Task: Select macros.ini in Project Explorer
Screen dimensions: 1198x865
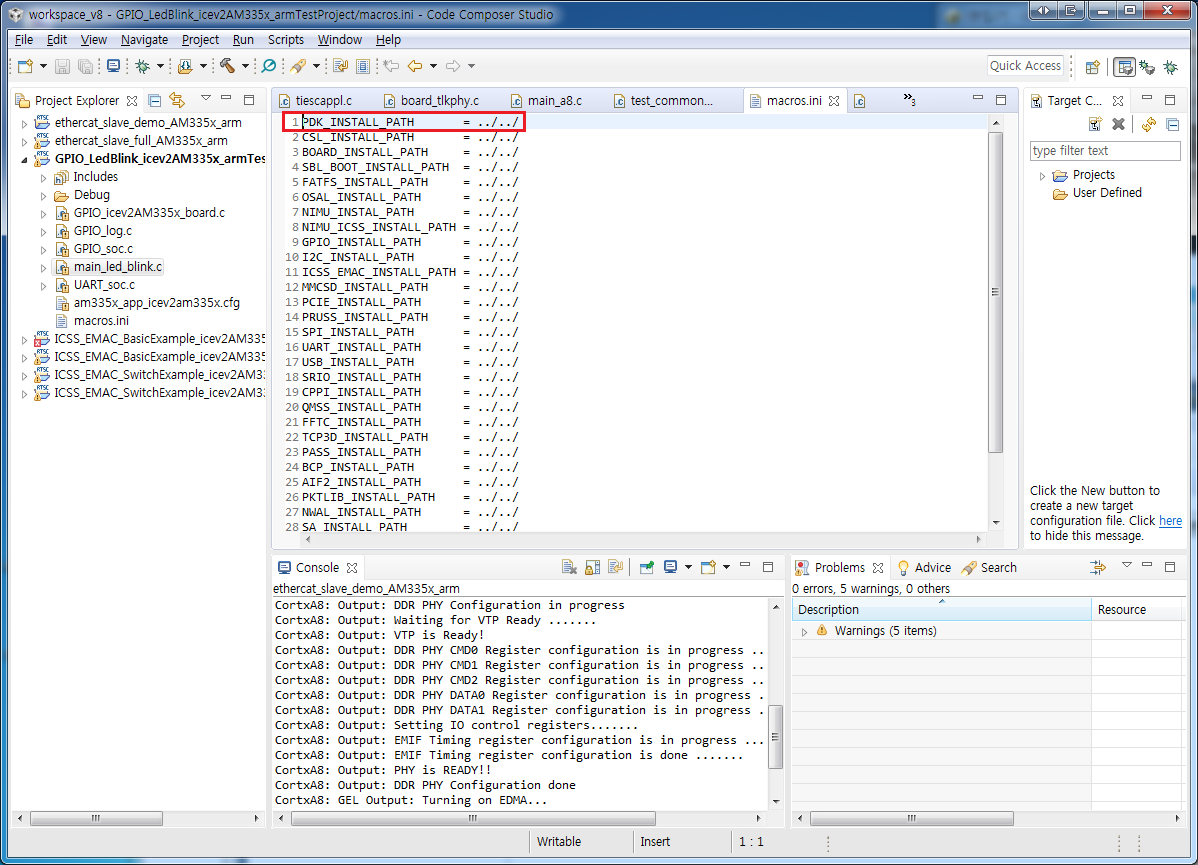Action: (x=101, y=321)
